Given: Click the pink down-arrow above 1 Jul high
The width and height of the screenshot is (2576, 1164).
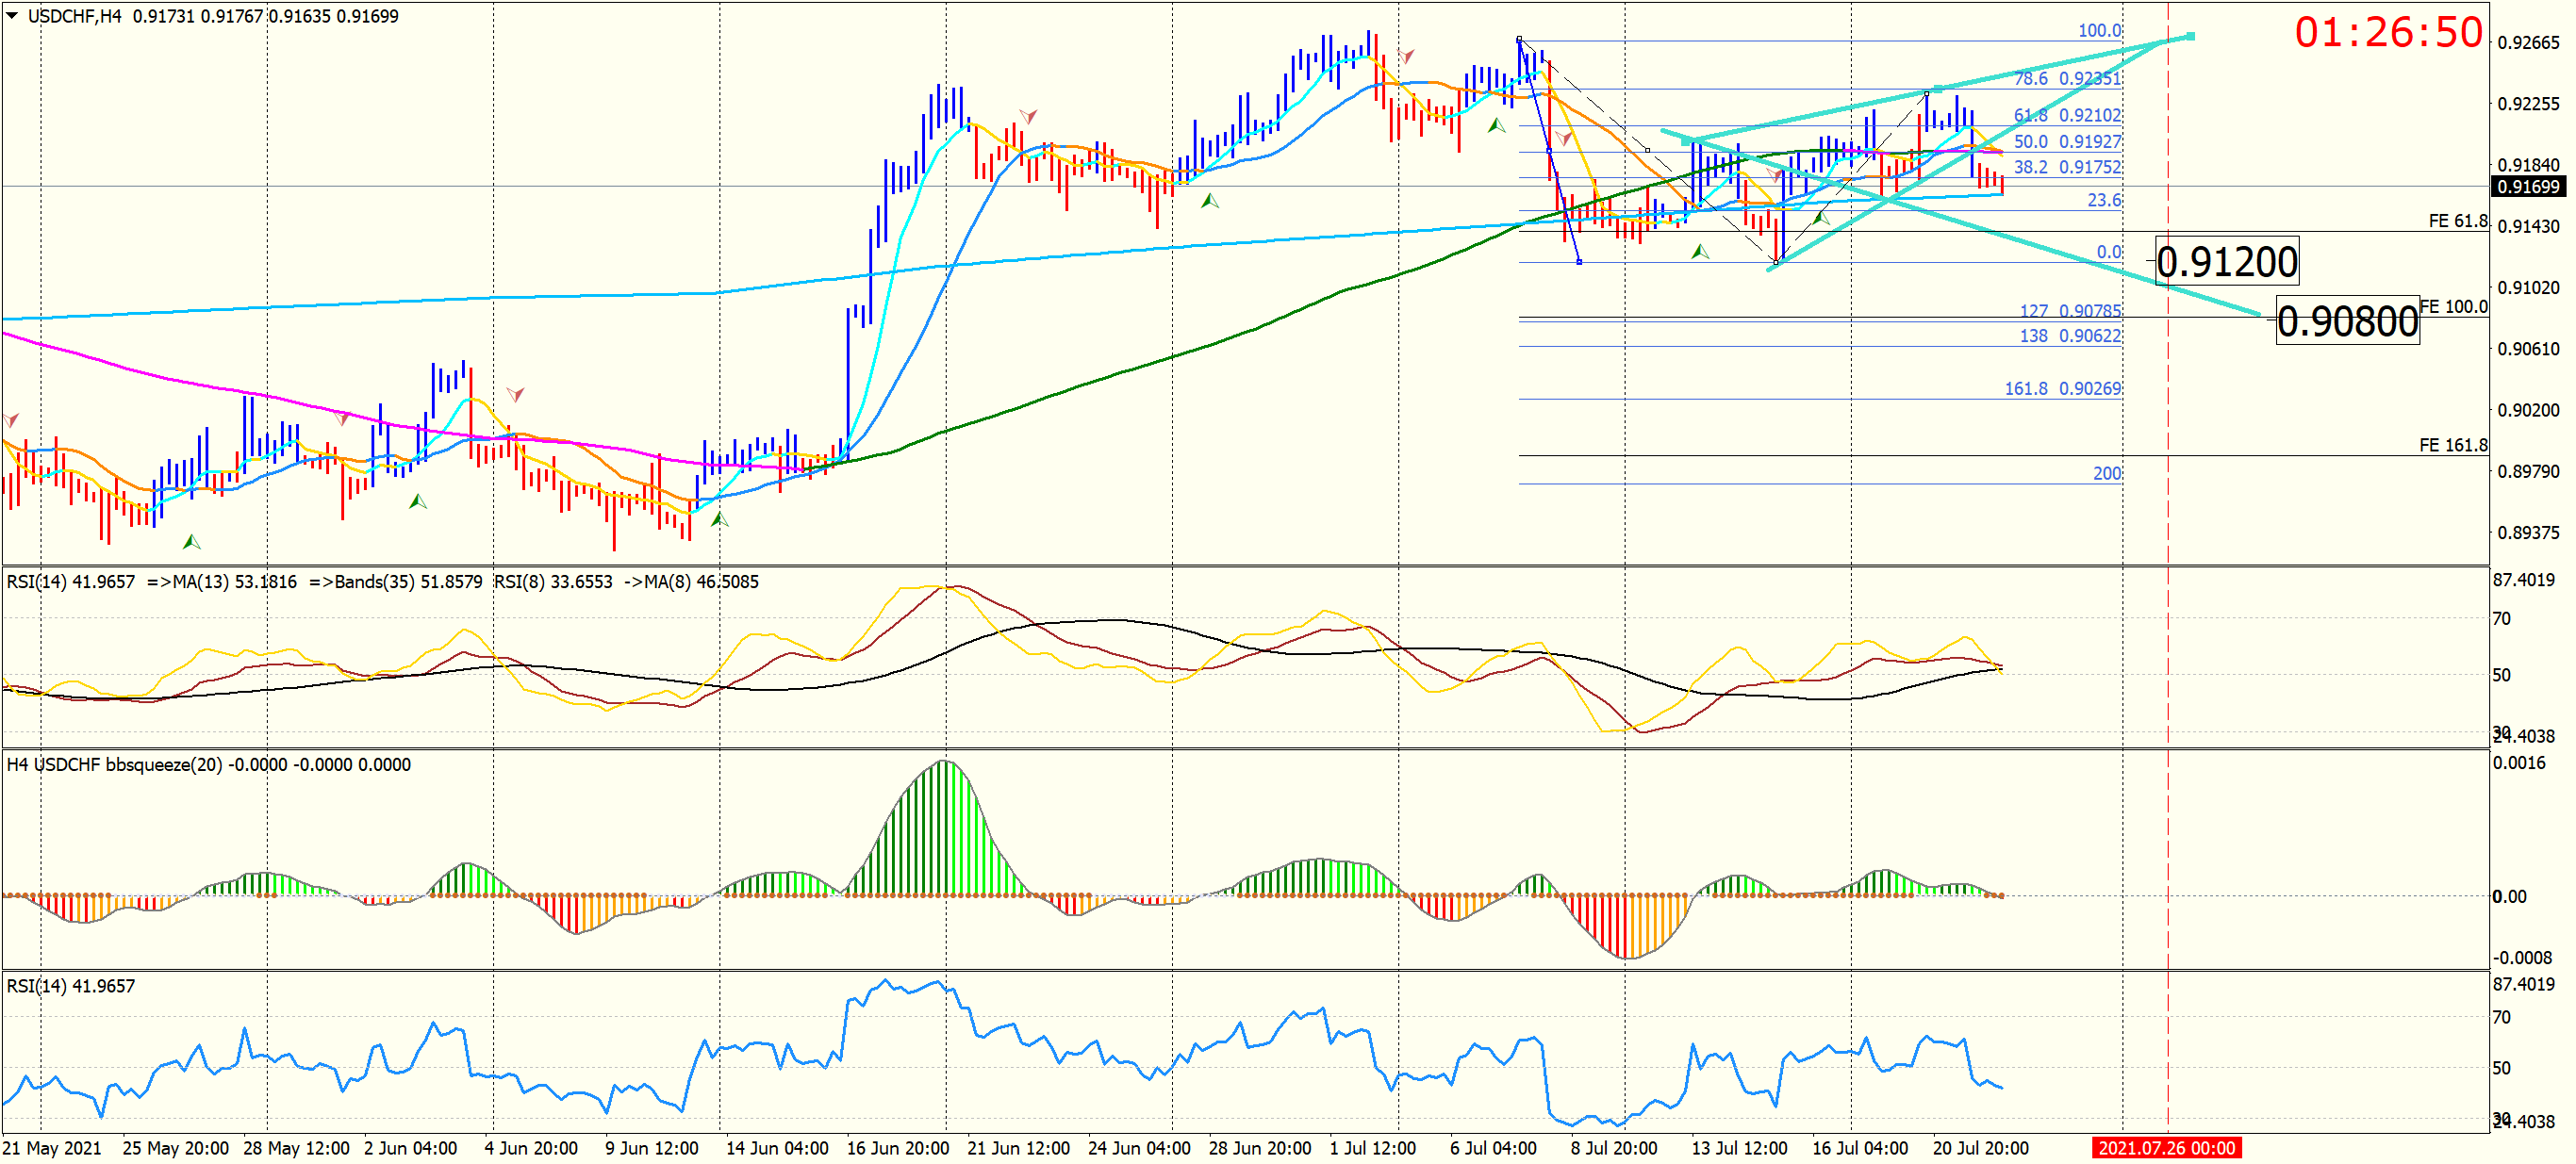Looking at the screenshot, I should tap(1406, 56).
